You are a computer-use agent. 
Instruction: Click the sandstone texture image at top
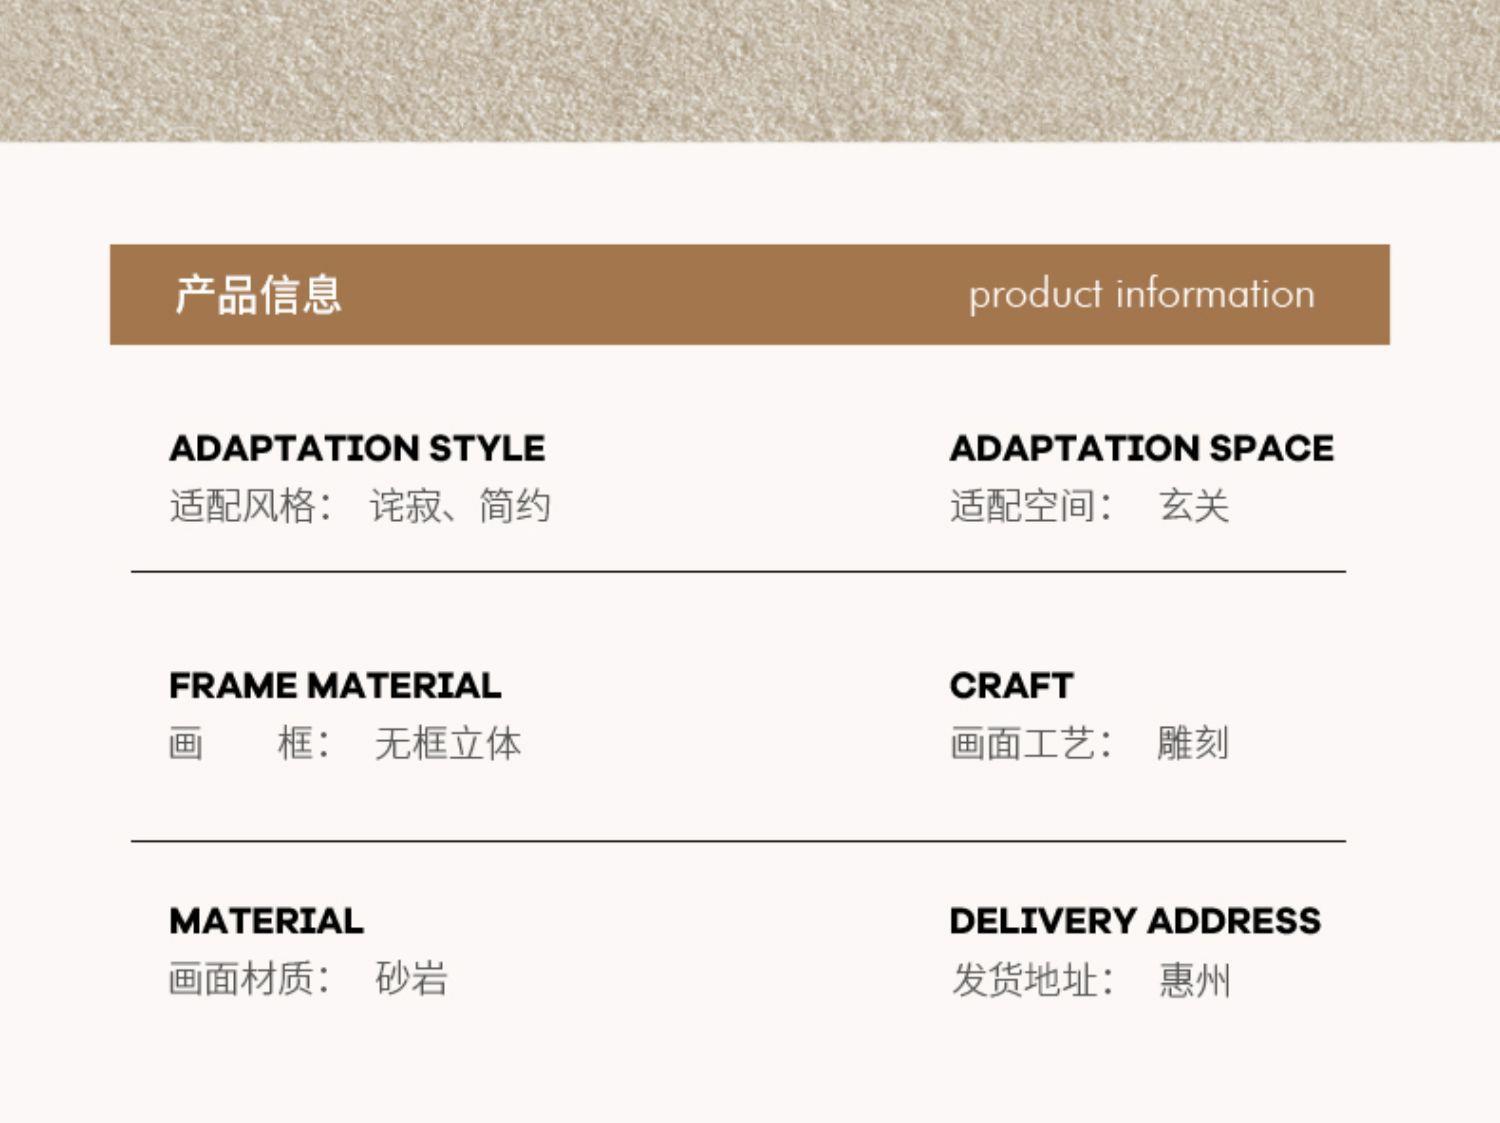pyautogui.click(x=750, y=70)
